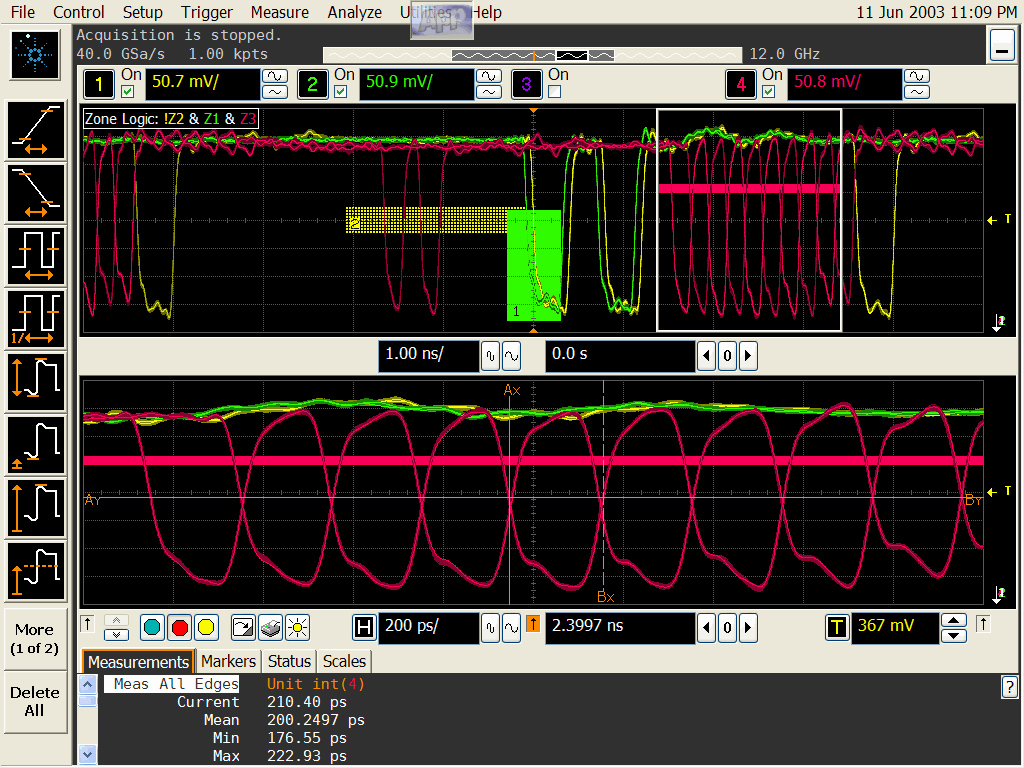Increase trigger level with up arrow

(955, 620)
